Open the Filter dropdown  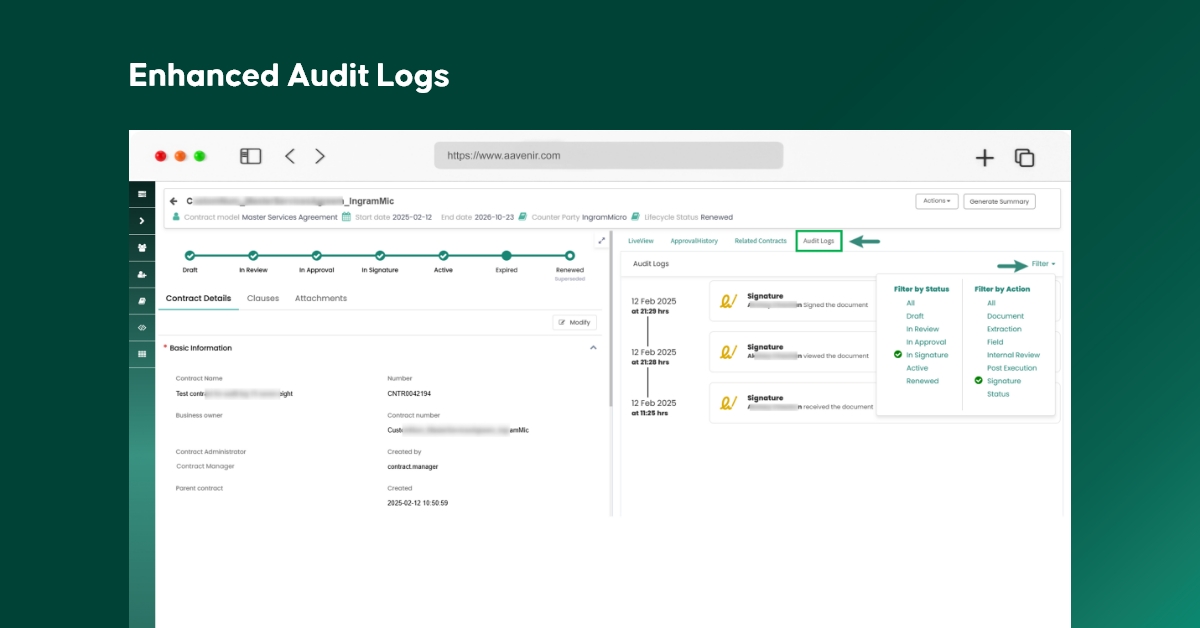point(1043,264)
